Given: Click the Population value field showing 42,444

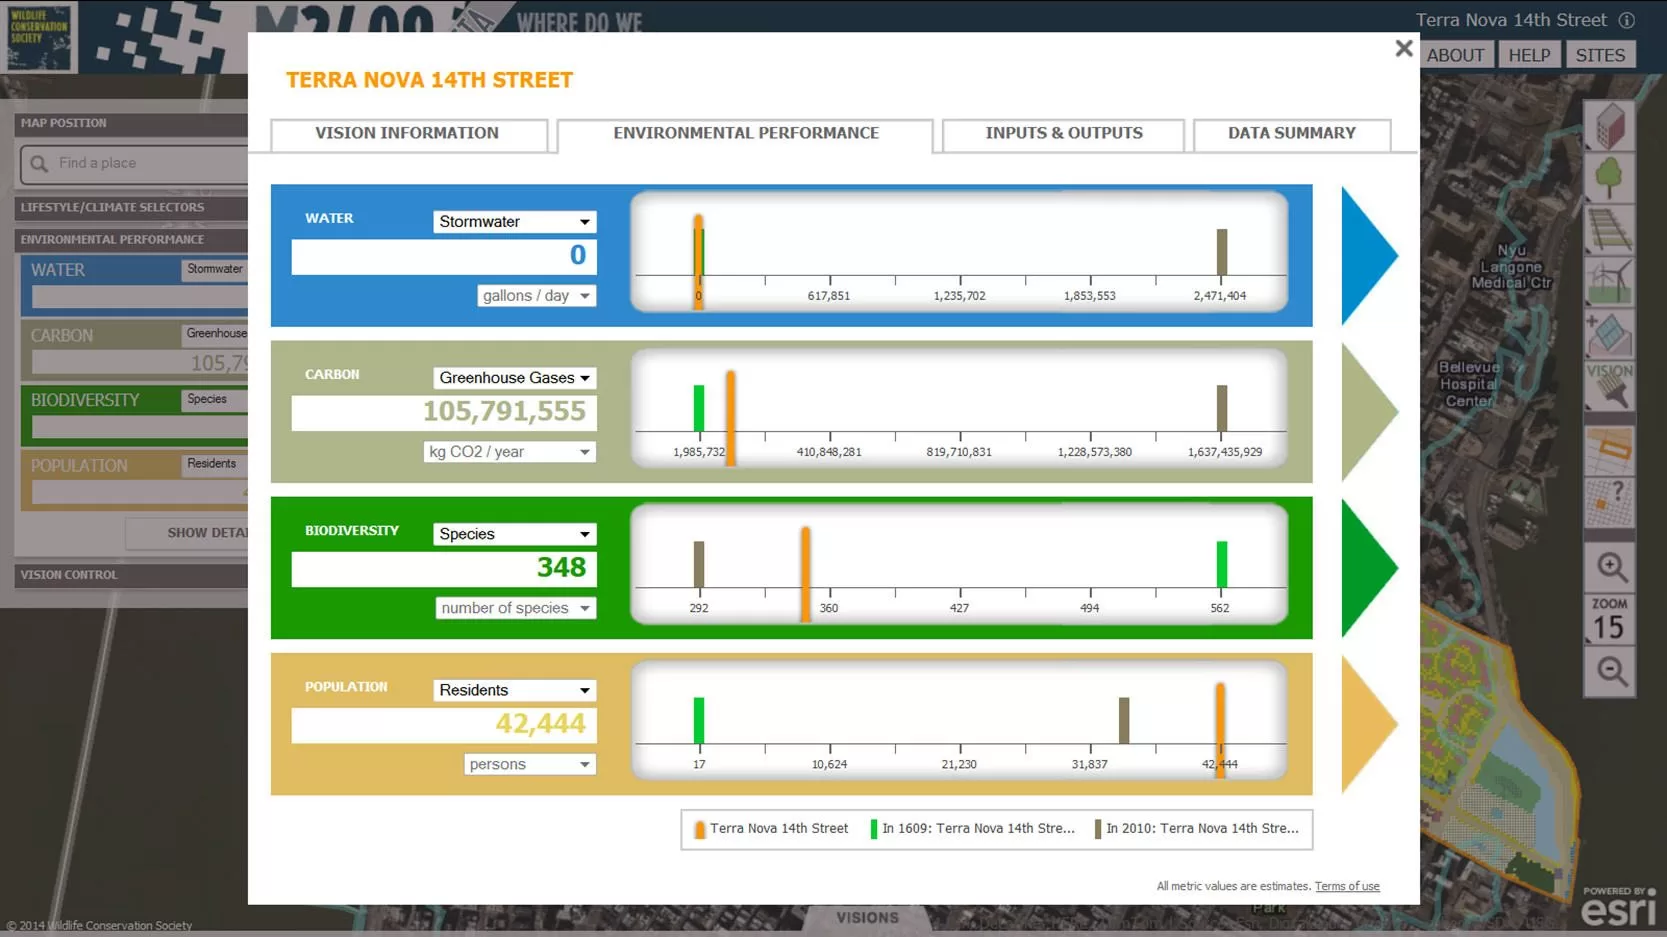Looking at the screenshot, I should tap(444, 724).
